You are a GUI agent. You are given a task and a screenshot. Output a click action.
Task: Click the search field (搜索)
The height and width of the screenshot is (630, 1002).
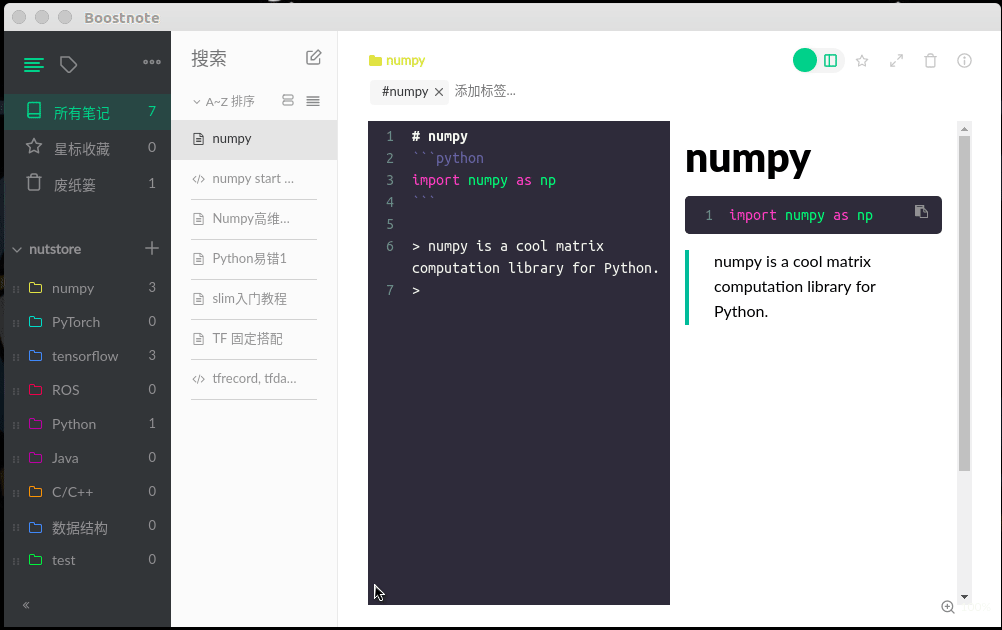pos(243,58)
